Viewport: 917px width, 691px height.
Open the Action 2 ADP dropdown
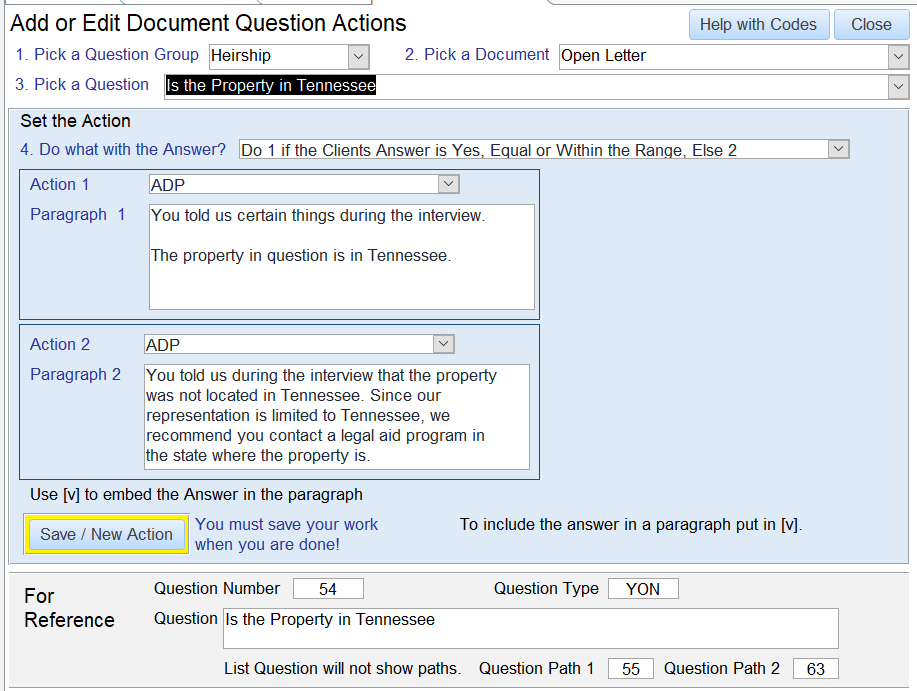click(x=443, y=344)
